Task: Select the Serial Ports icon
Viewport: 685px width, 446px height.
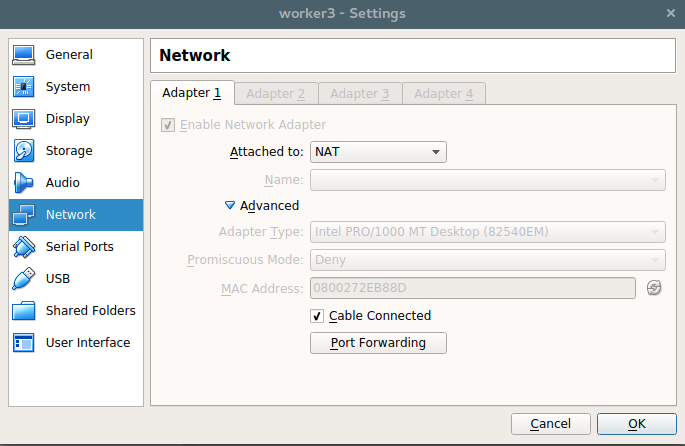Action: tap(24, 246)
